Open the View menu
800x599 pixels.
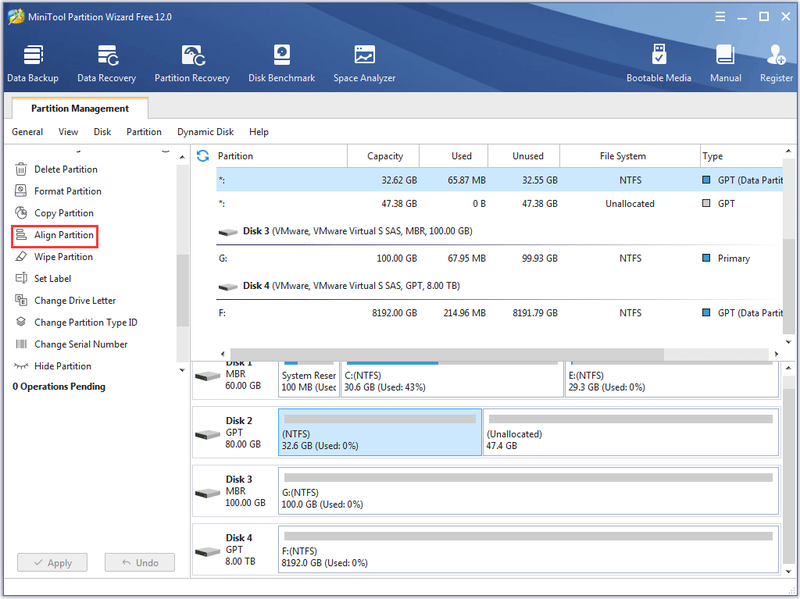(68, 132)
